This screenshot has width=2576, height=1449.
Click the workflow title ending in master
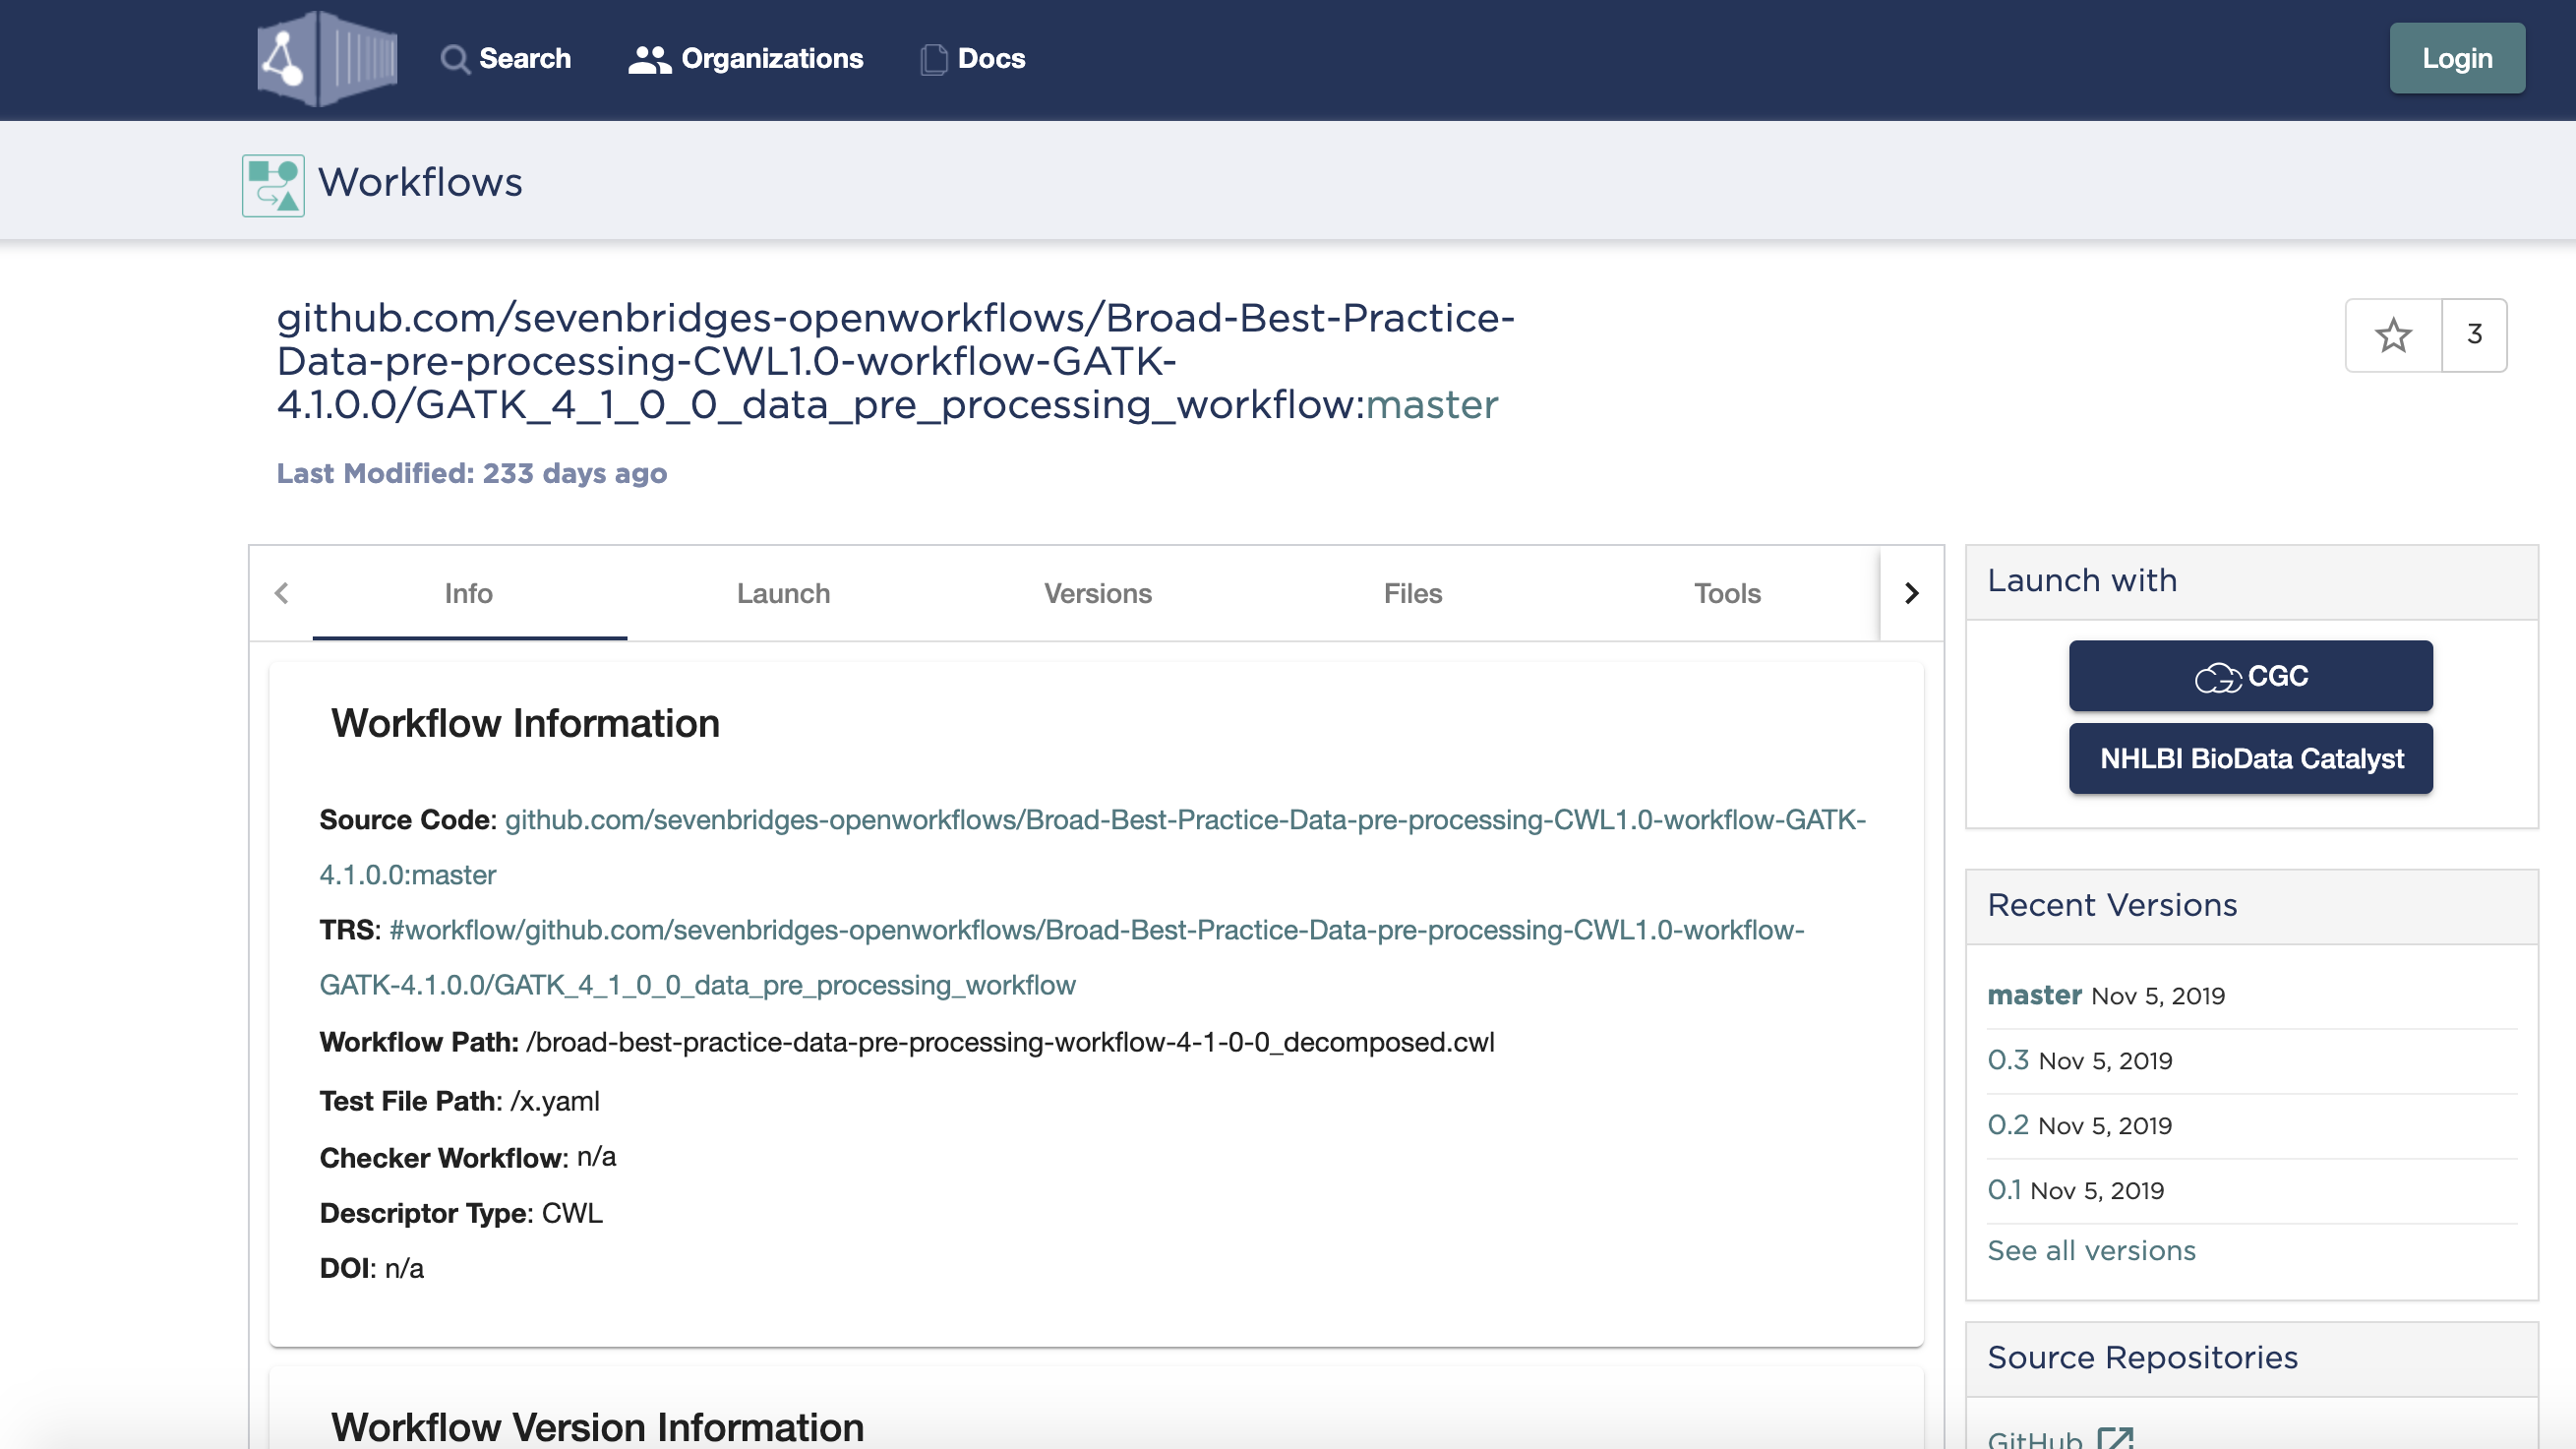click(895, 361)
